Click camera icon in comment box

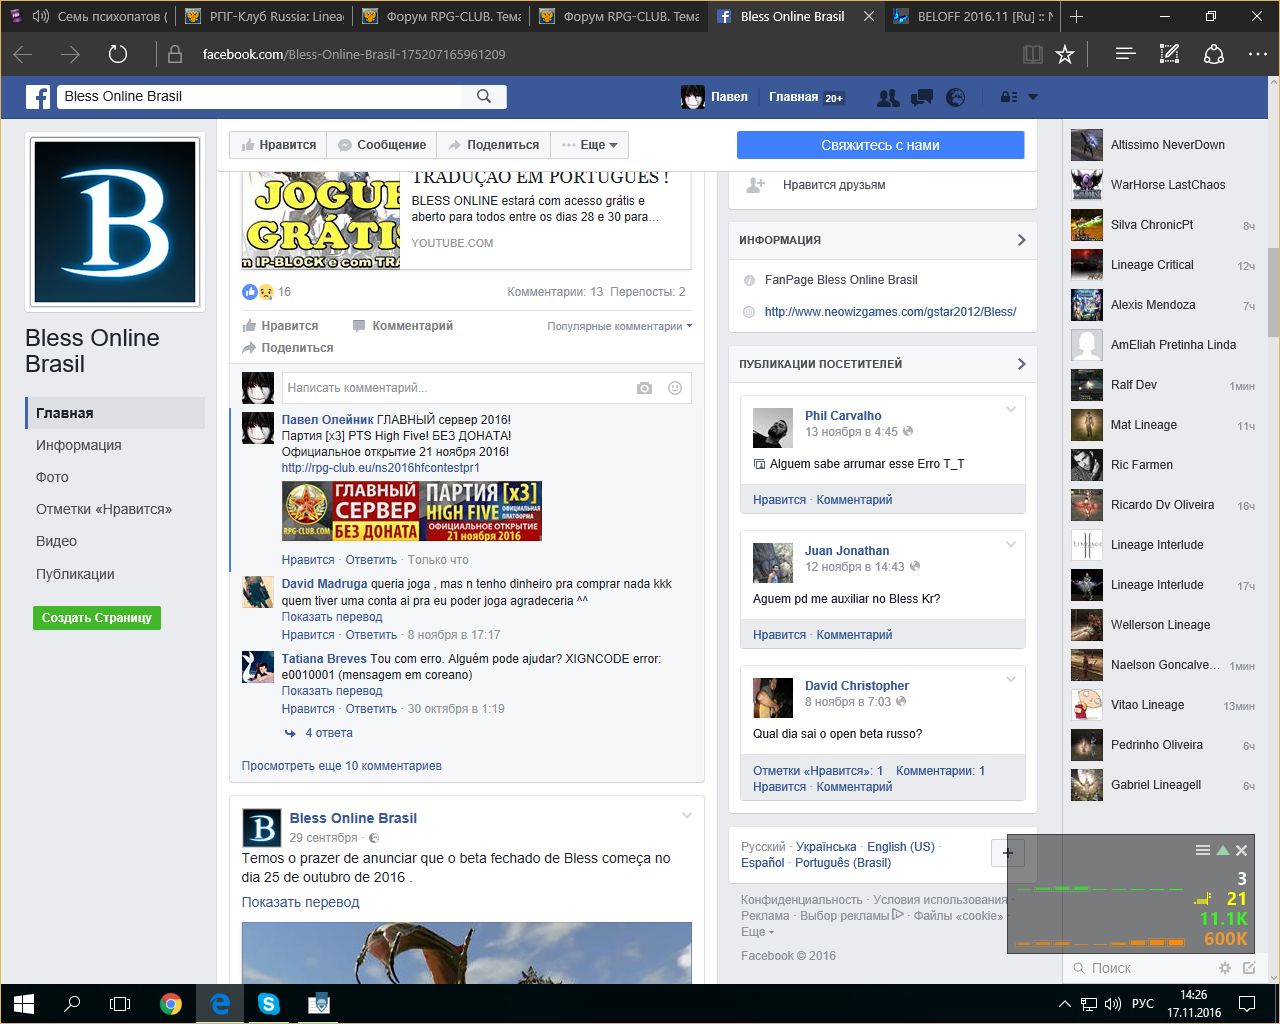644,388
